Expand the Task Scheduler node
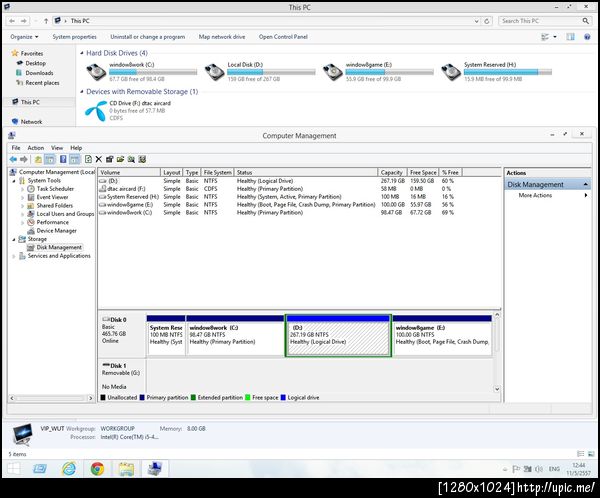Viewport: 600px width, 498px height. pos(22,189)
